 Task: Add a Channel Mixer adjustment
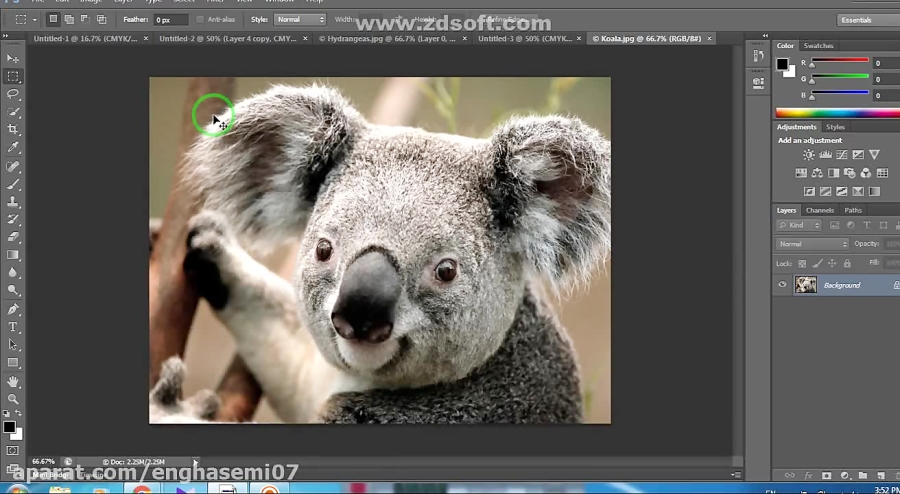click(x=866, y=173)
